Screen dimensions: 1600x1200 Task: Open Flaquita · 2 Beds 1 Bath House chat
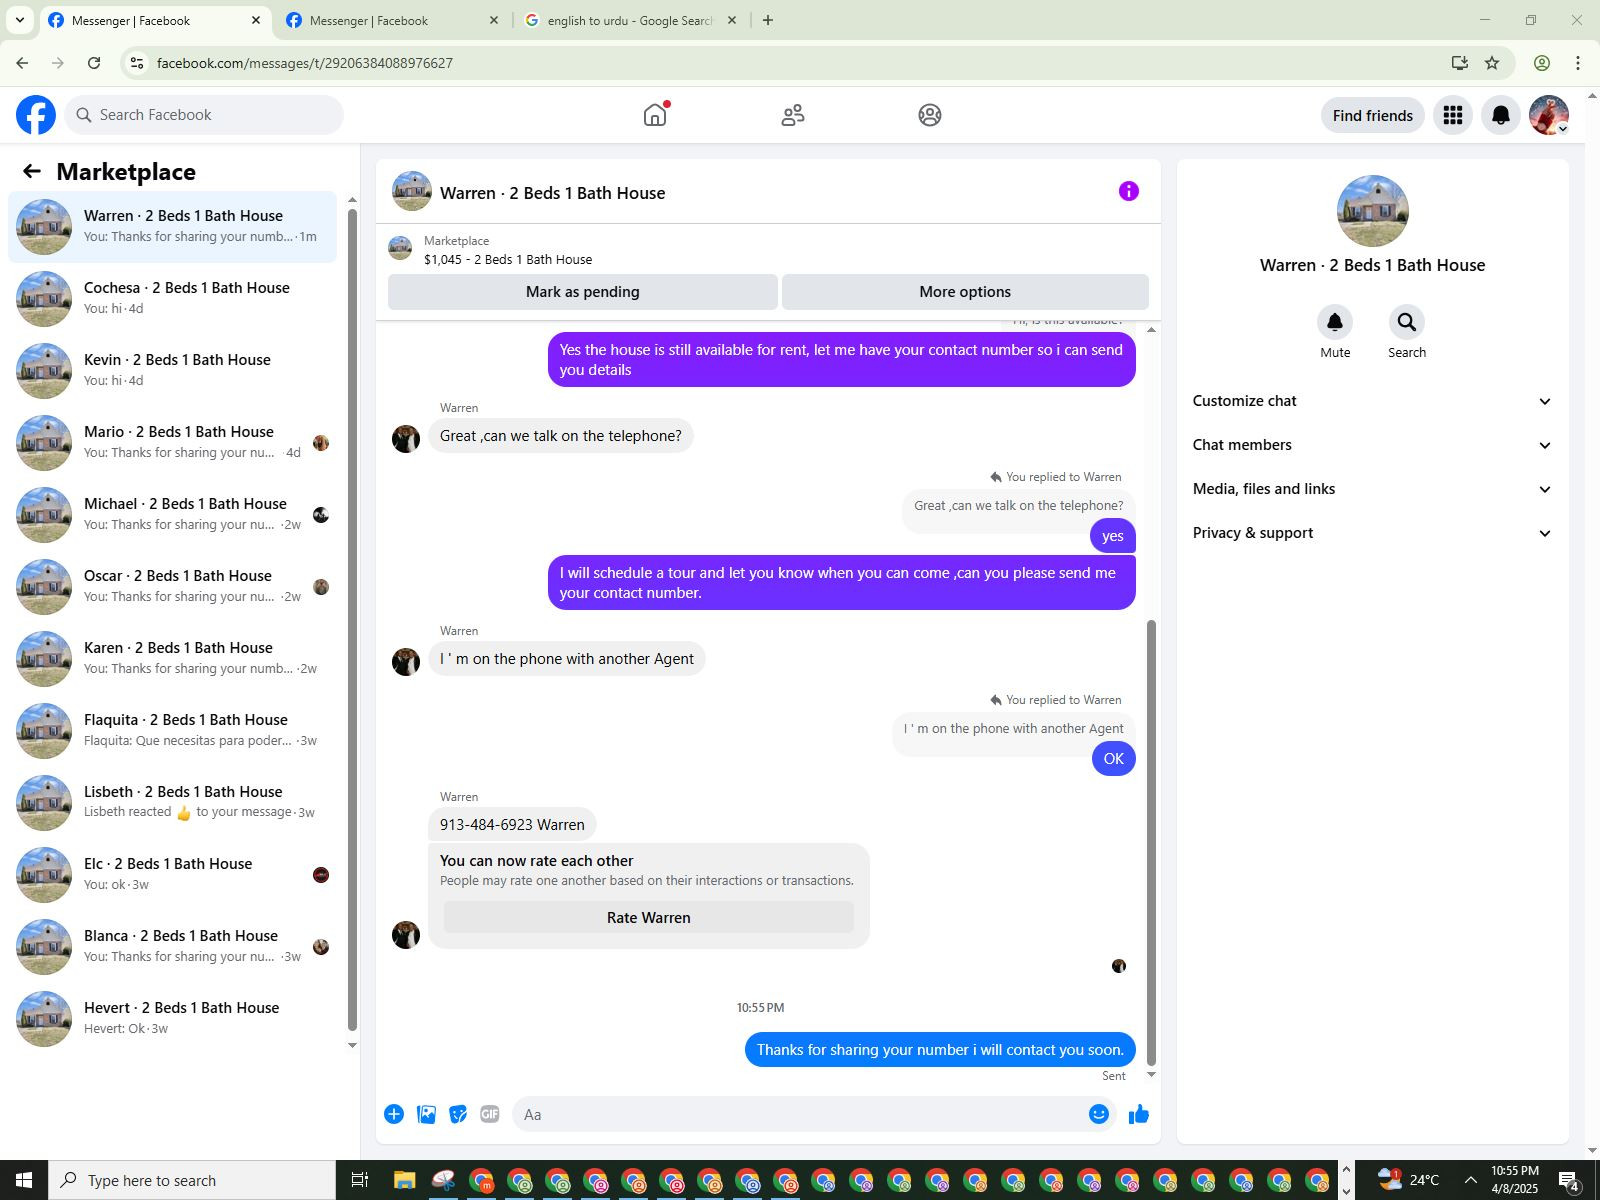(172, 730)
